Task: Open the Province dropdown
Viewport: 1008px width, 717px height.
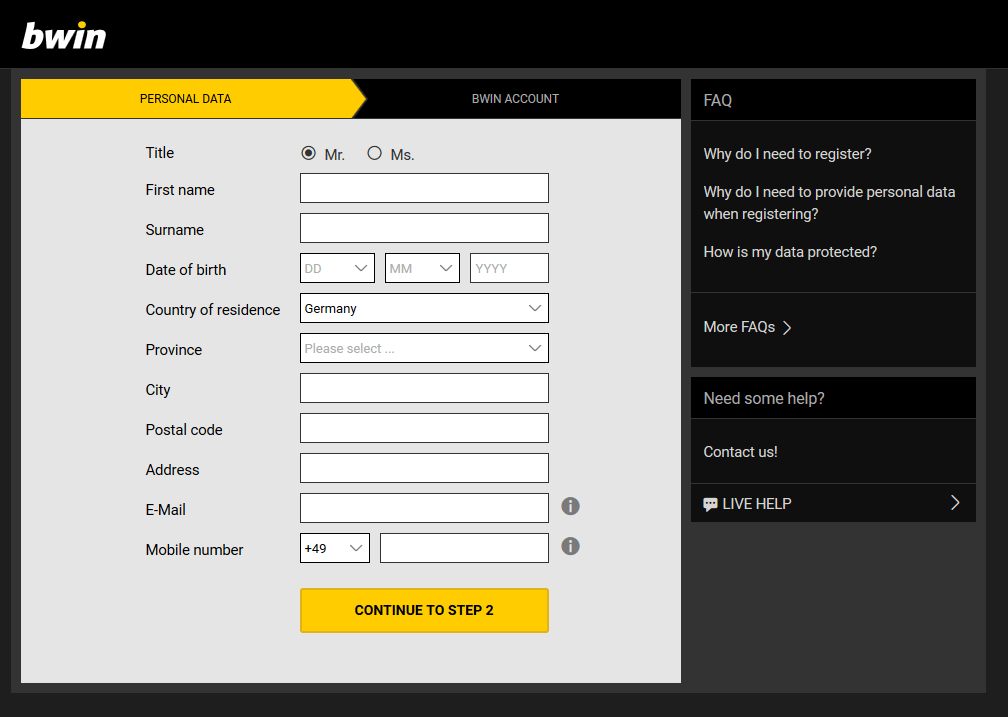Action: tap(424, 348)
